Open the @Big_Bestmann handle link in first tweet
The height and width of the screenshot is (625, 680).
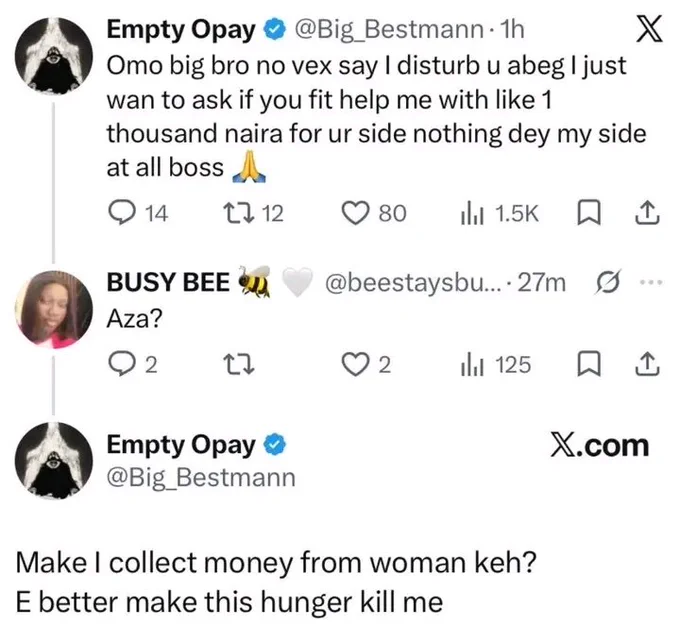pyautogui.click(x=389, y=29)
